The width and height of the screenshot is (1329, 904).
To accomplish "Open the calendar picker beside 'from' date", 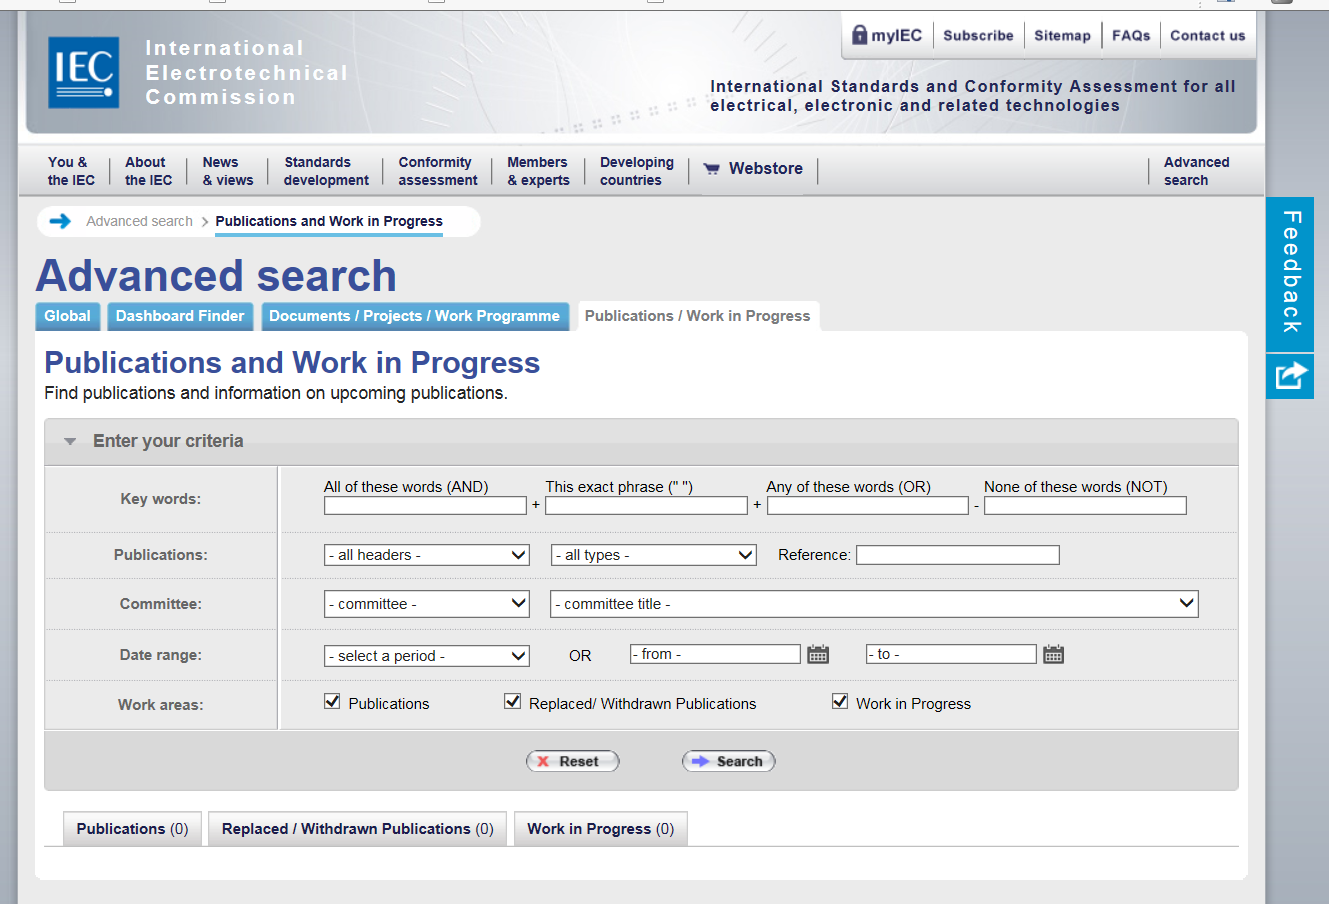I will tap(818, 654).
